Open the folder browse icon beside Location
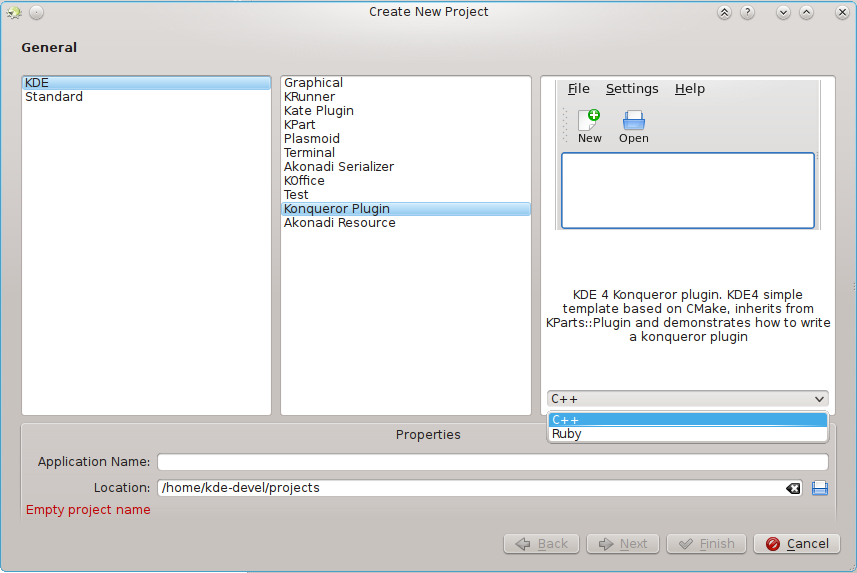Viewport: 857px width, 573px height. tap(820, 488)
